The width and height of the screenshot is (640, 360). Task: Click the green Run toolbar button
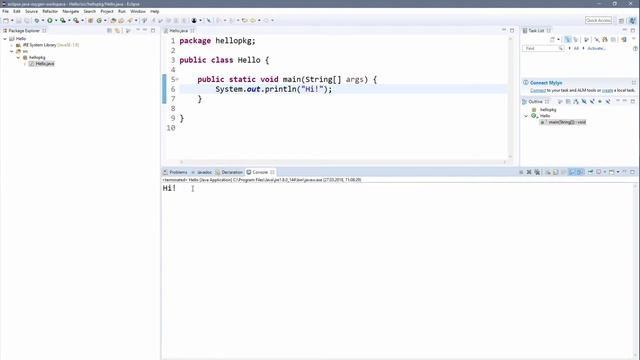point(49,20)
